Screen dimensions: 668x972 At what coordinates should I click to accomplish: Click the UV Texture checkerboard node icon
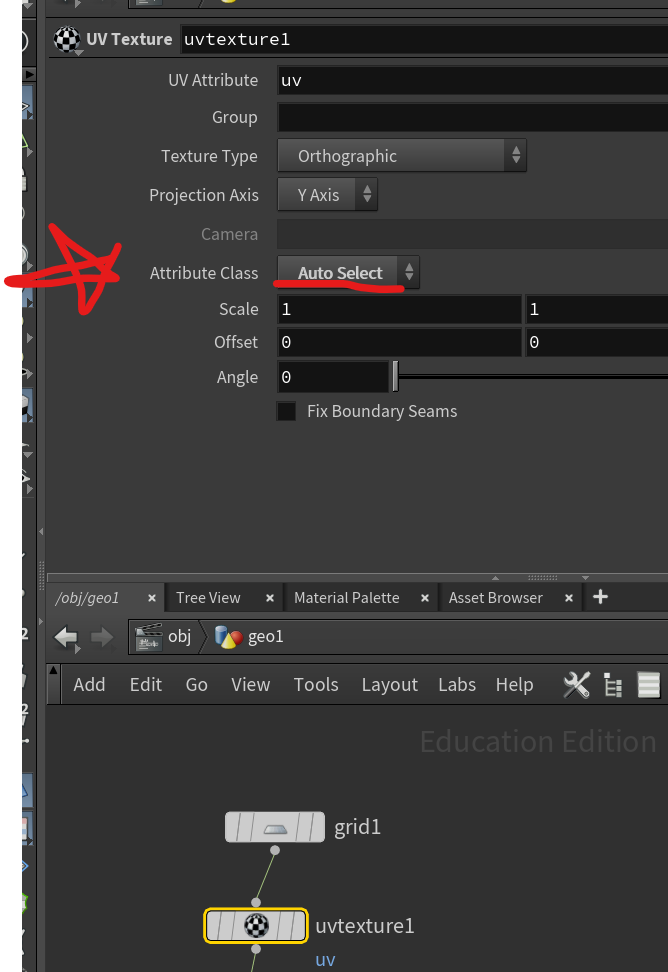point(67,39)
